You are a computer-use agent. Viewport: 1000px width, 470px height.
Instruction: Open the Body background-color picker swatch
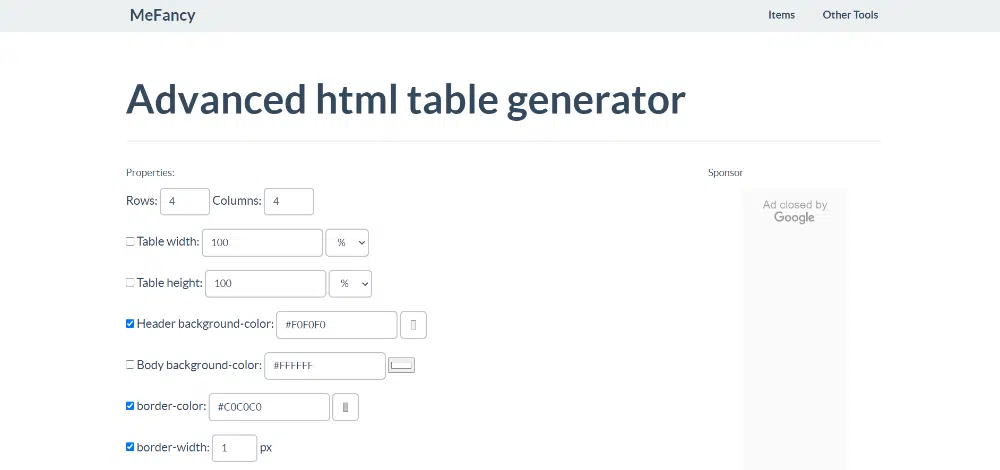[x=402, y=365]
